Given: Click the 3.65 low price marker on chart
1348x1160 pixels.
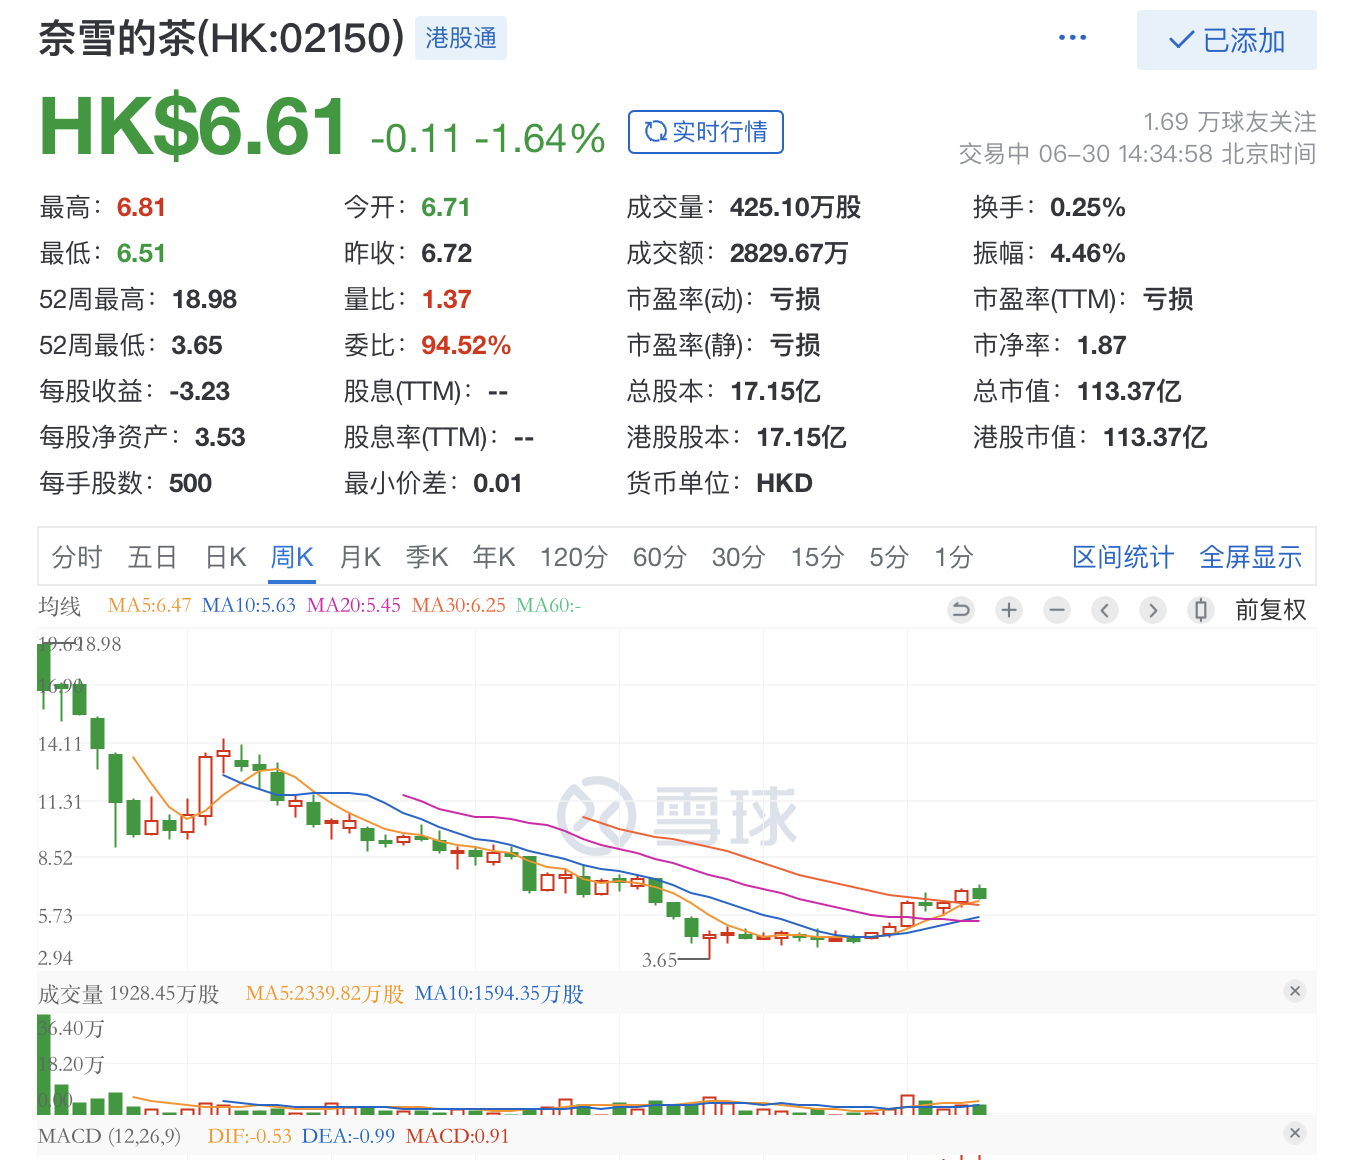Looking at the screenshot, I should [660, 960].
